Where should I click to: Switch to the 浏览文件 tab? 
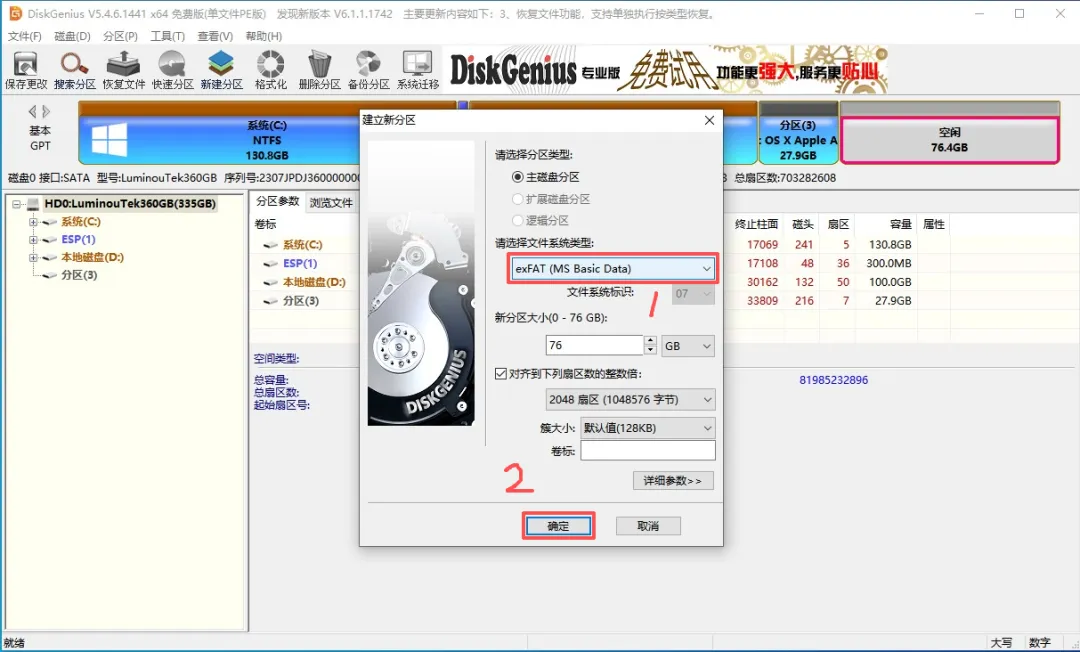click(331, 202)
